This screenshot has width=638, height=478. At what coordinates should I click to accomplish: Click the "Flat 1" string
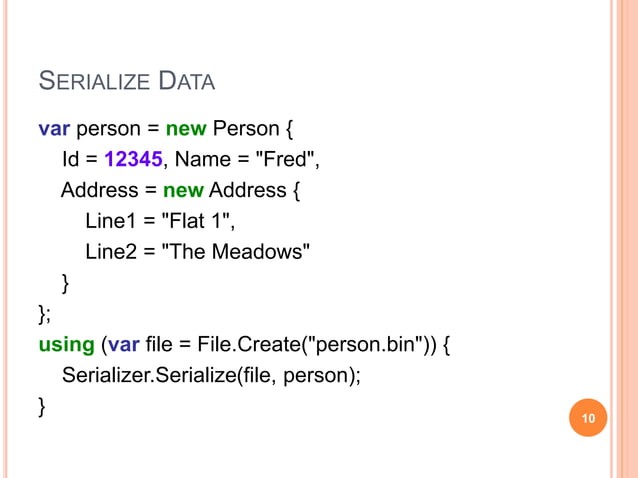(196, 221)
